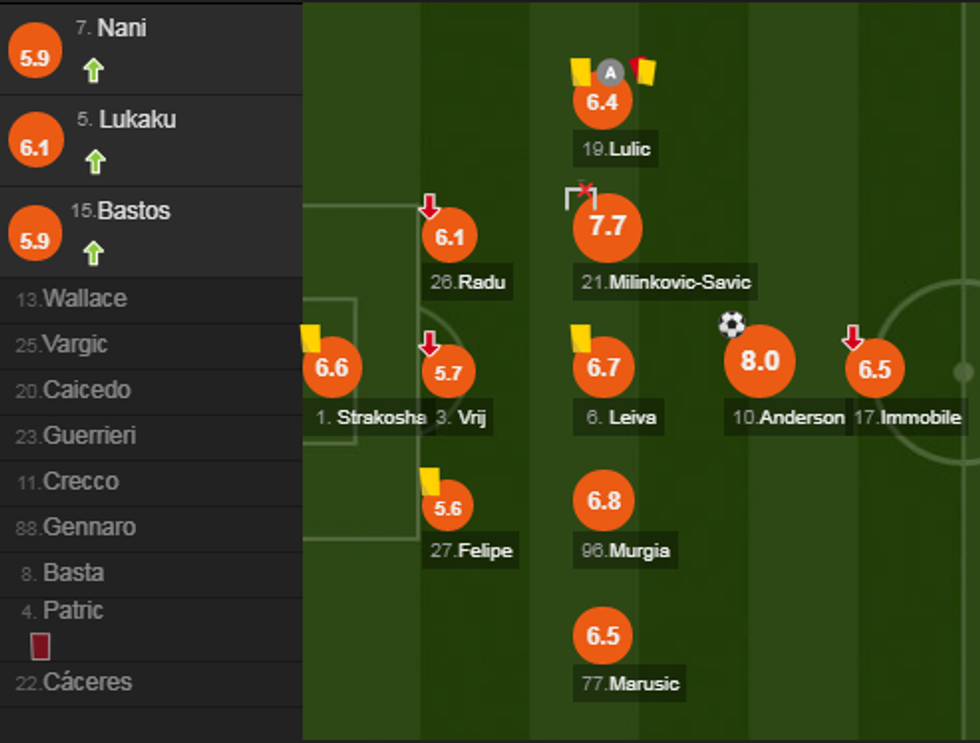Click the yellow card next to Strakosha

click(310, 338)
